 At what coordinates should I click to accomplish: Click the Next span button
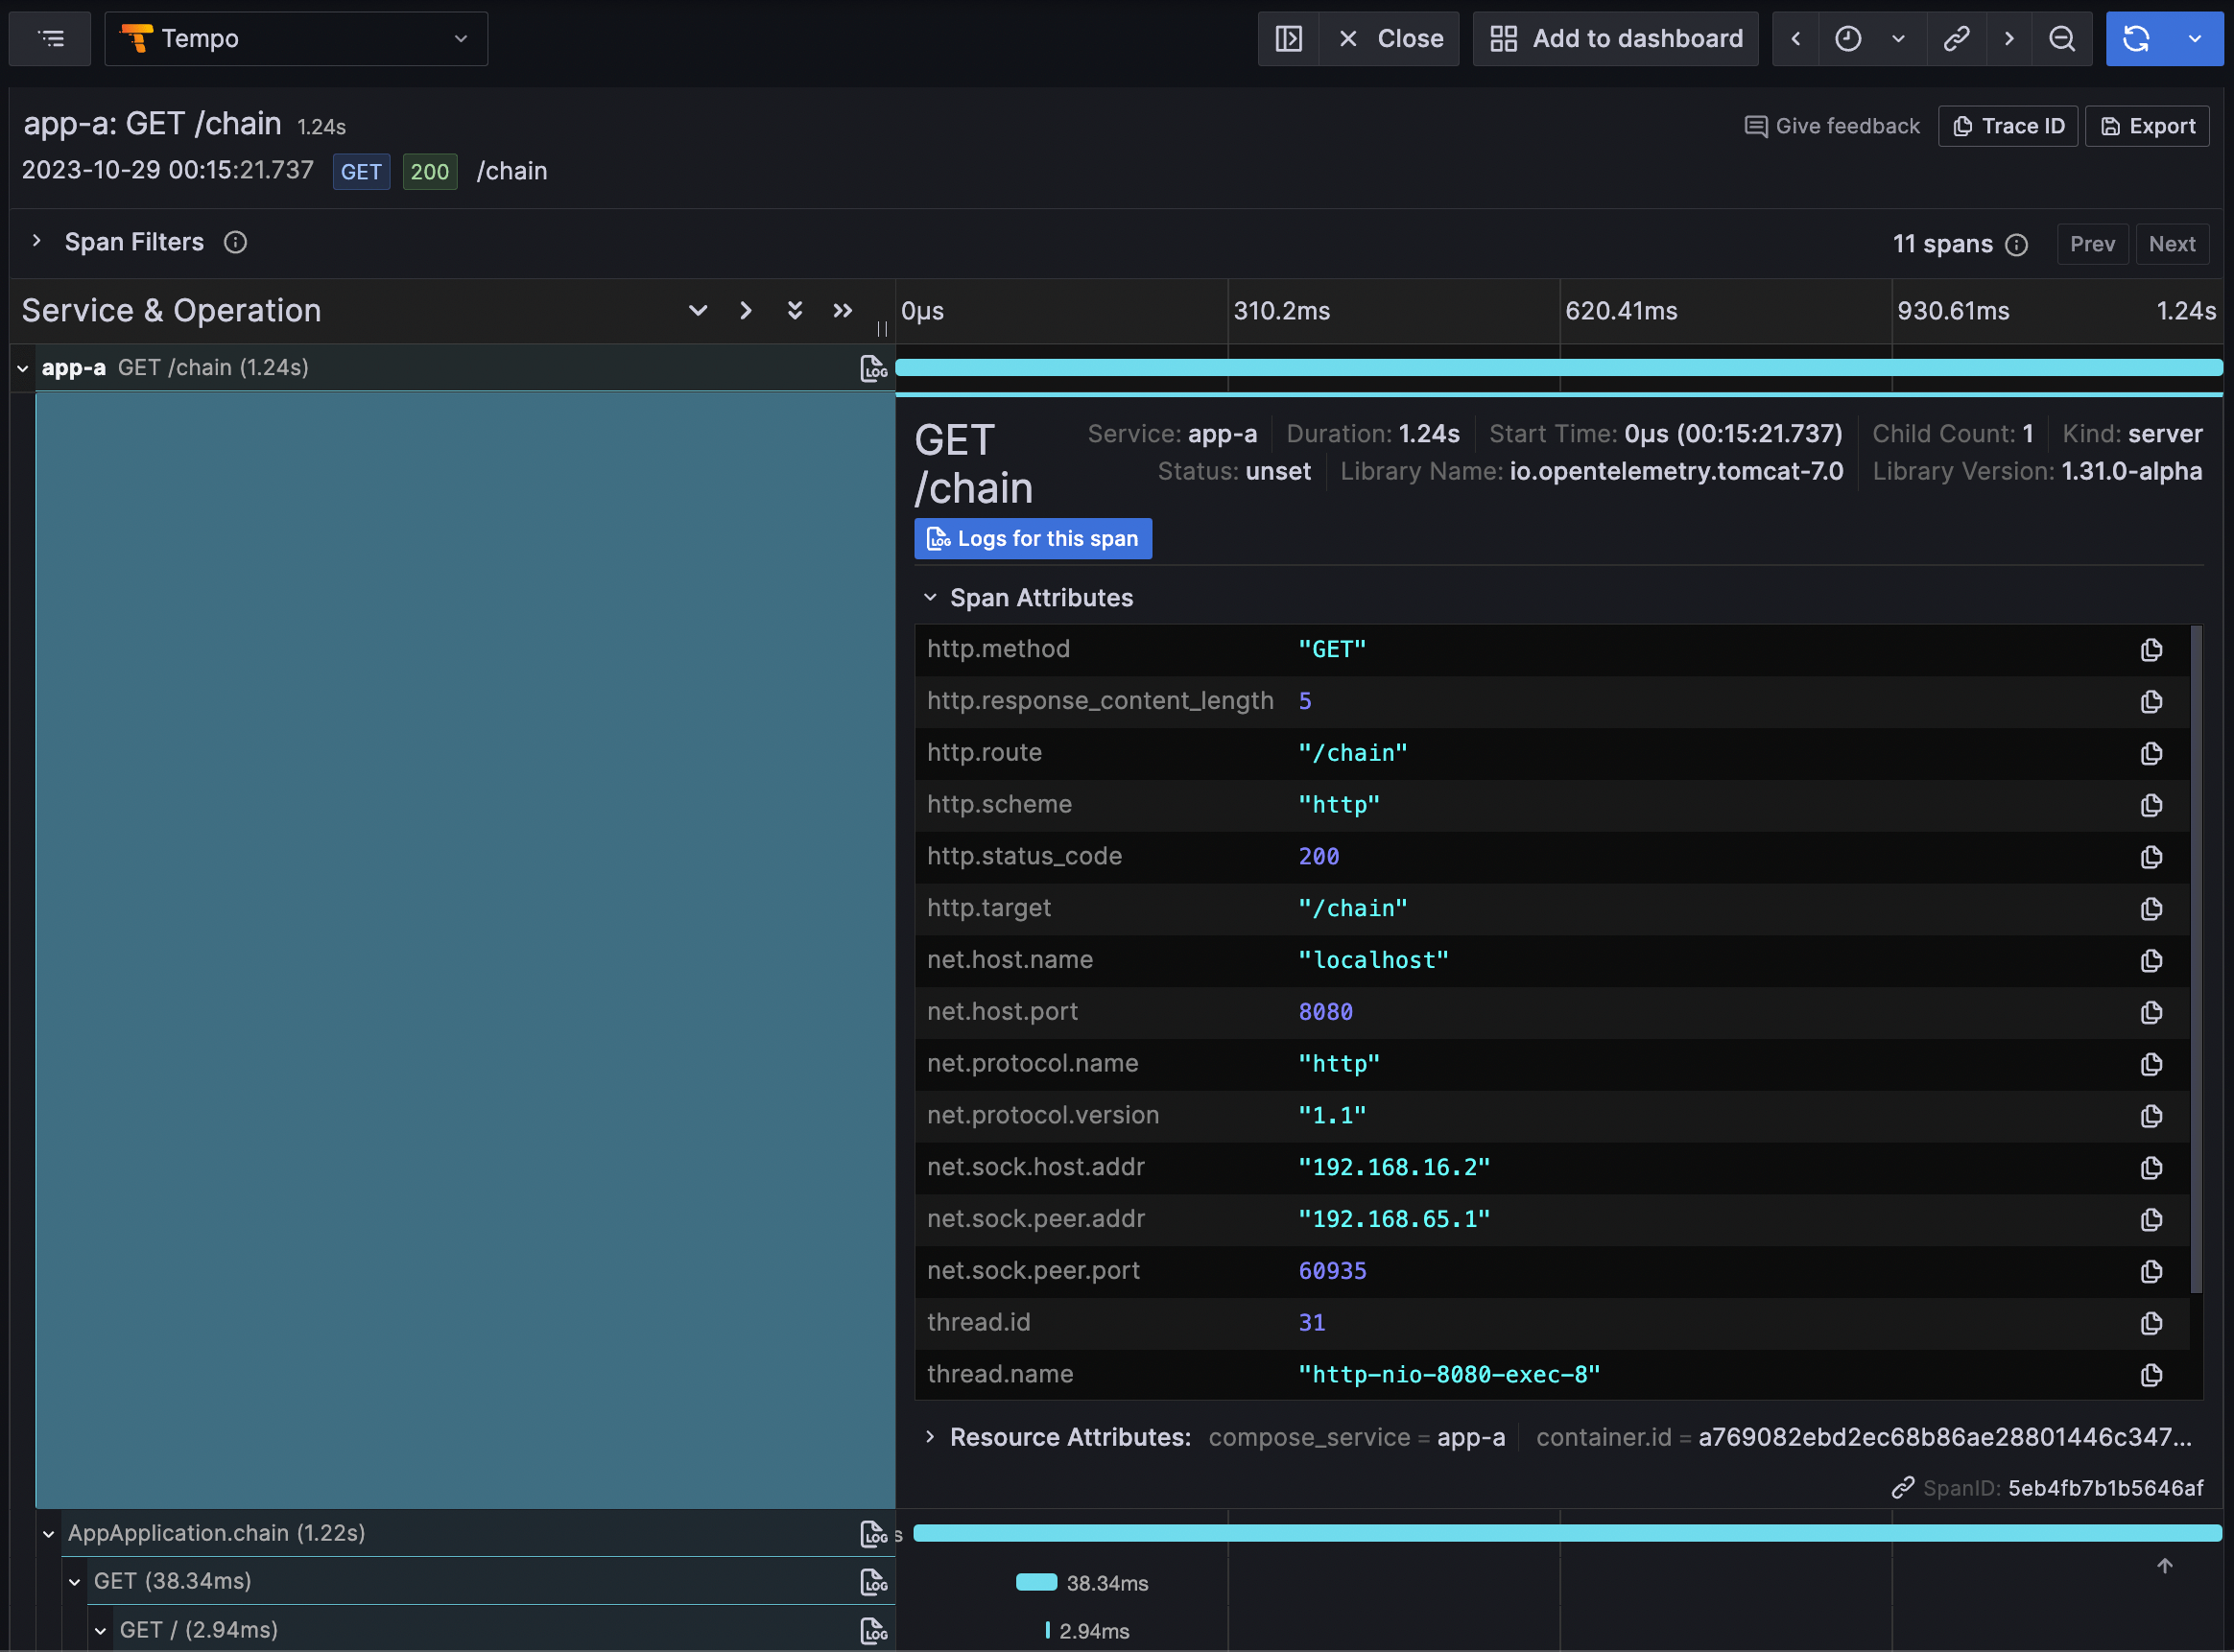coord(2171,244)
